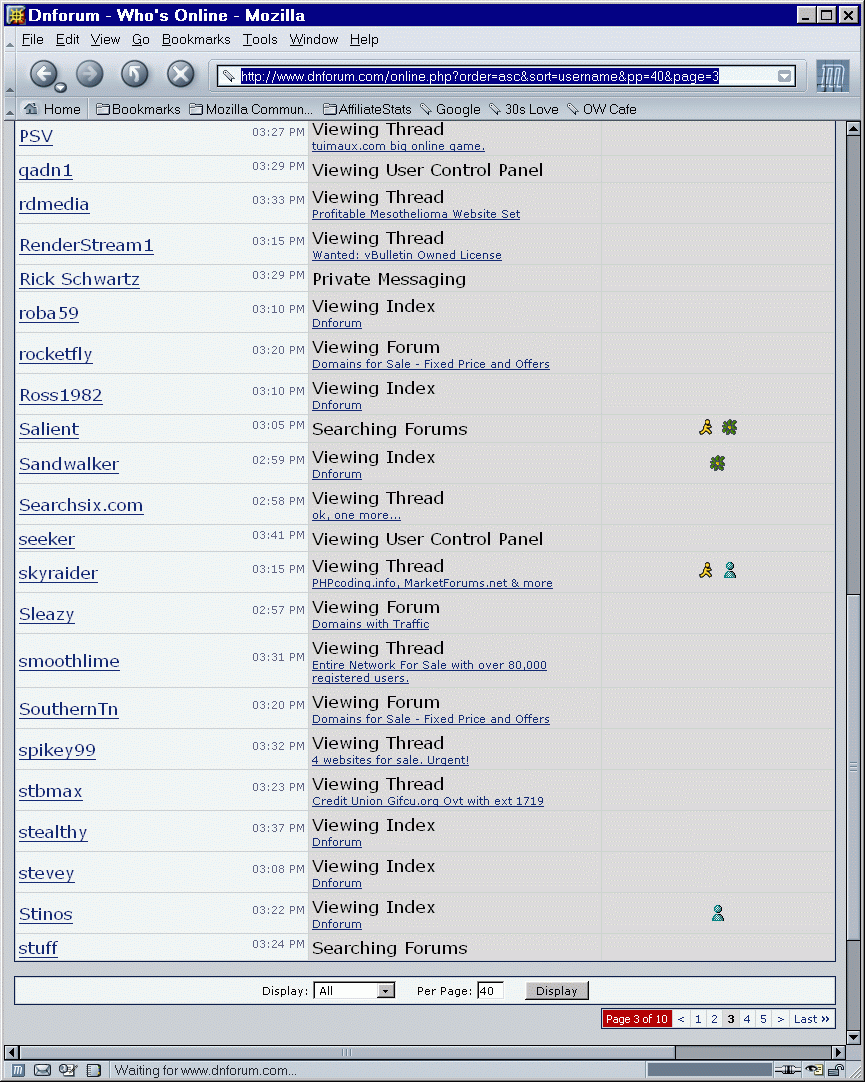Image resolution: width=865 pixels, height=1082 pixels.
Task: Click the Home bookmark toolbar button
Action: point(52,109)
